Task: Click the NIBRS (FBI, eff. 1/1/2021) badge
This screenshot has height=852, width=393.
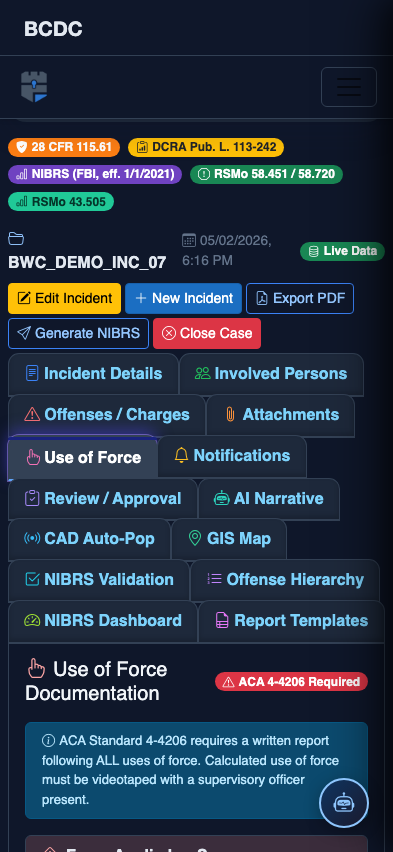Action: tap(95, 174)
